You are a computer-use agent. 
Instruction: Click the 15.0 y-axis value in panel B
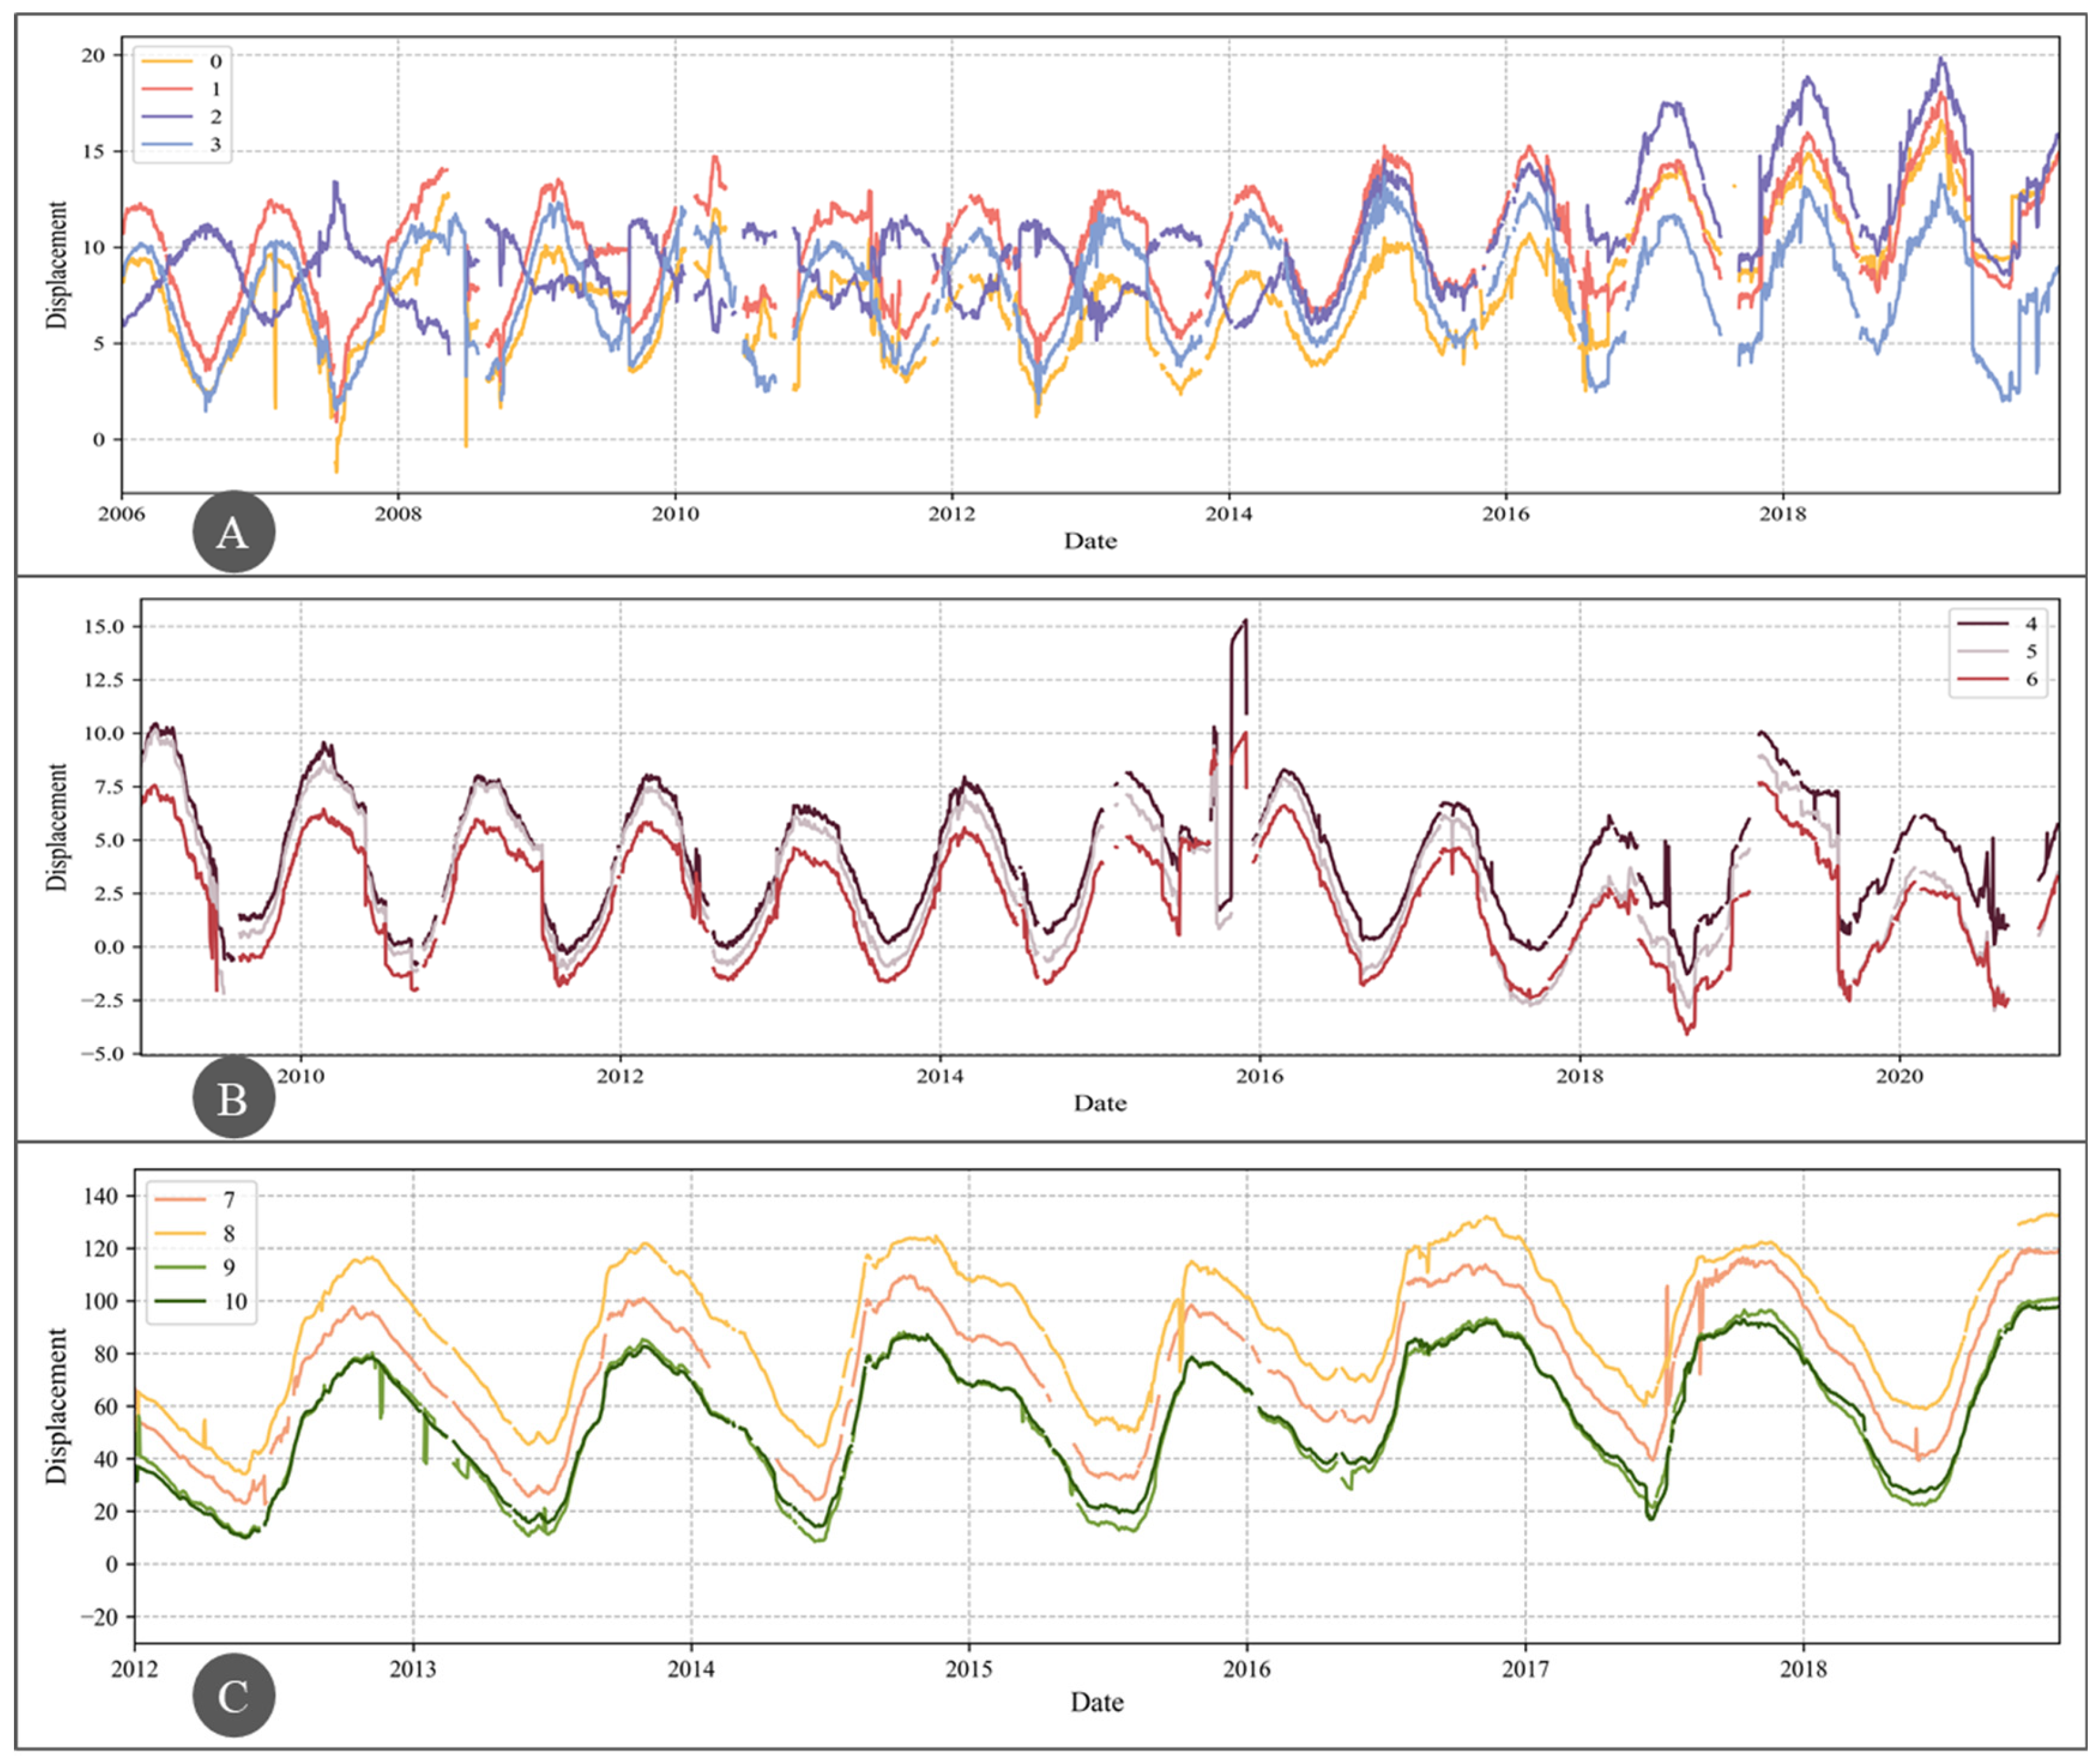pyautogui.click(x=105, y=626)
